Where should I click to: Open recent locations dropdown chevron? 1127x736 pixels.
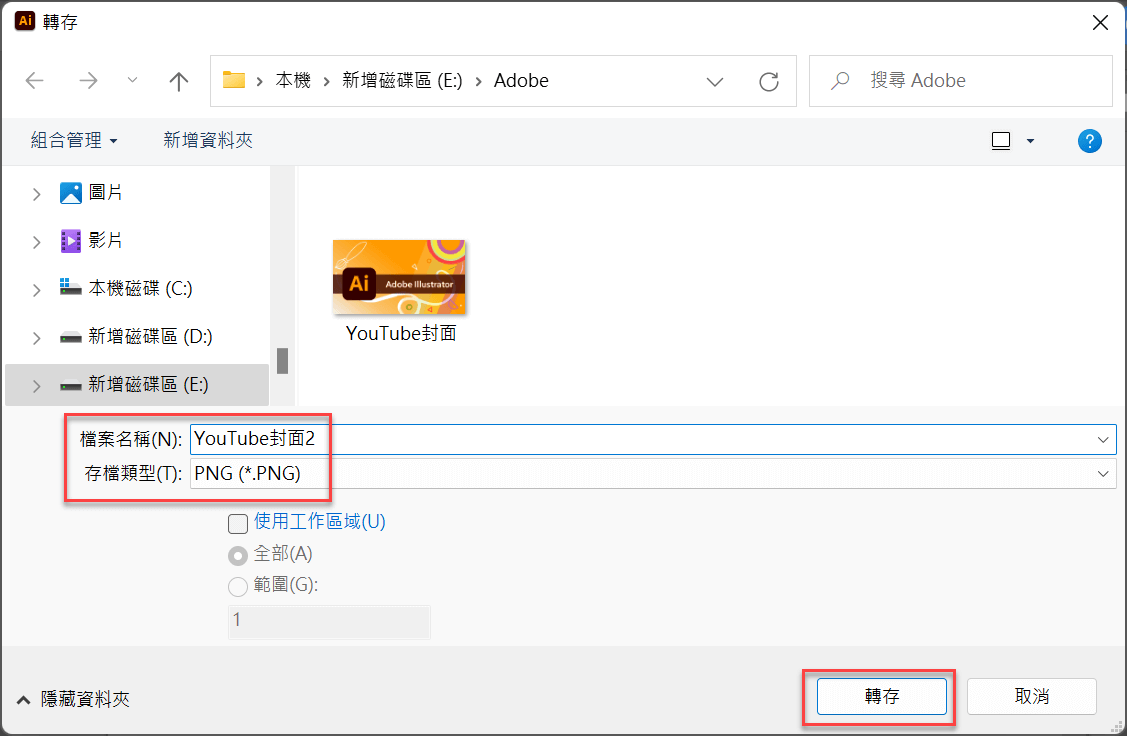point(132,80)
